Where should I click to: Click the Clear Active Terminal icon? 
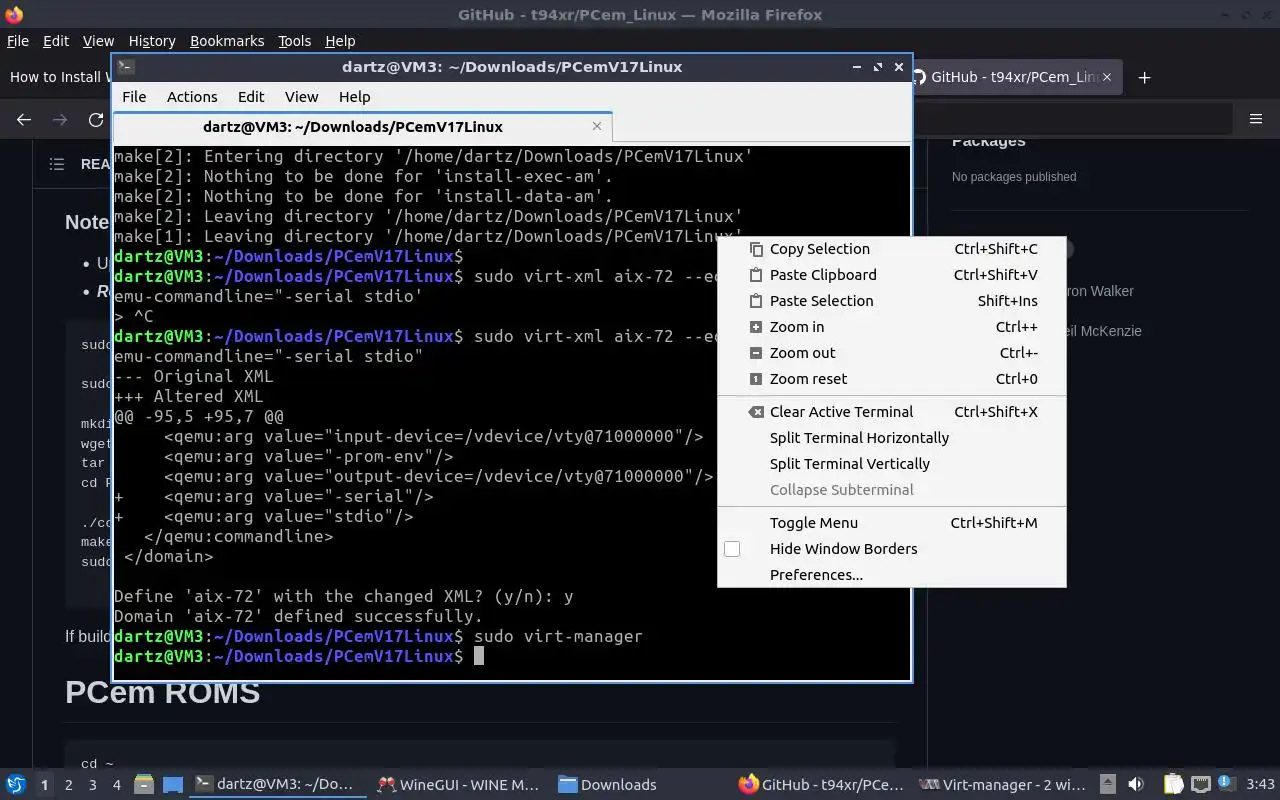[x=756, y=412]
